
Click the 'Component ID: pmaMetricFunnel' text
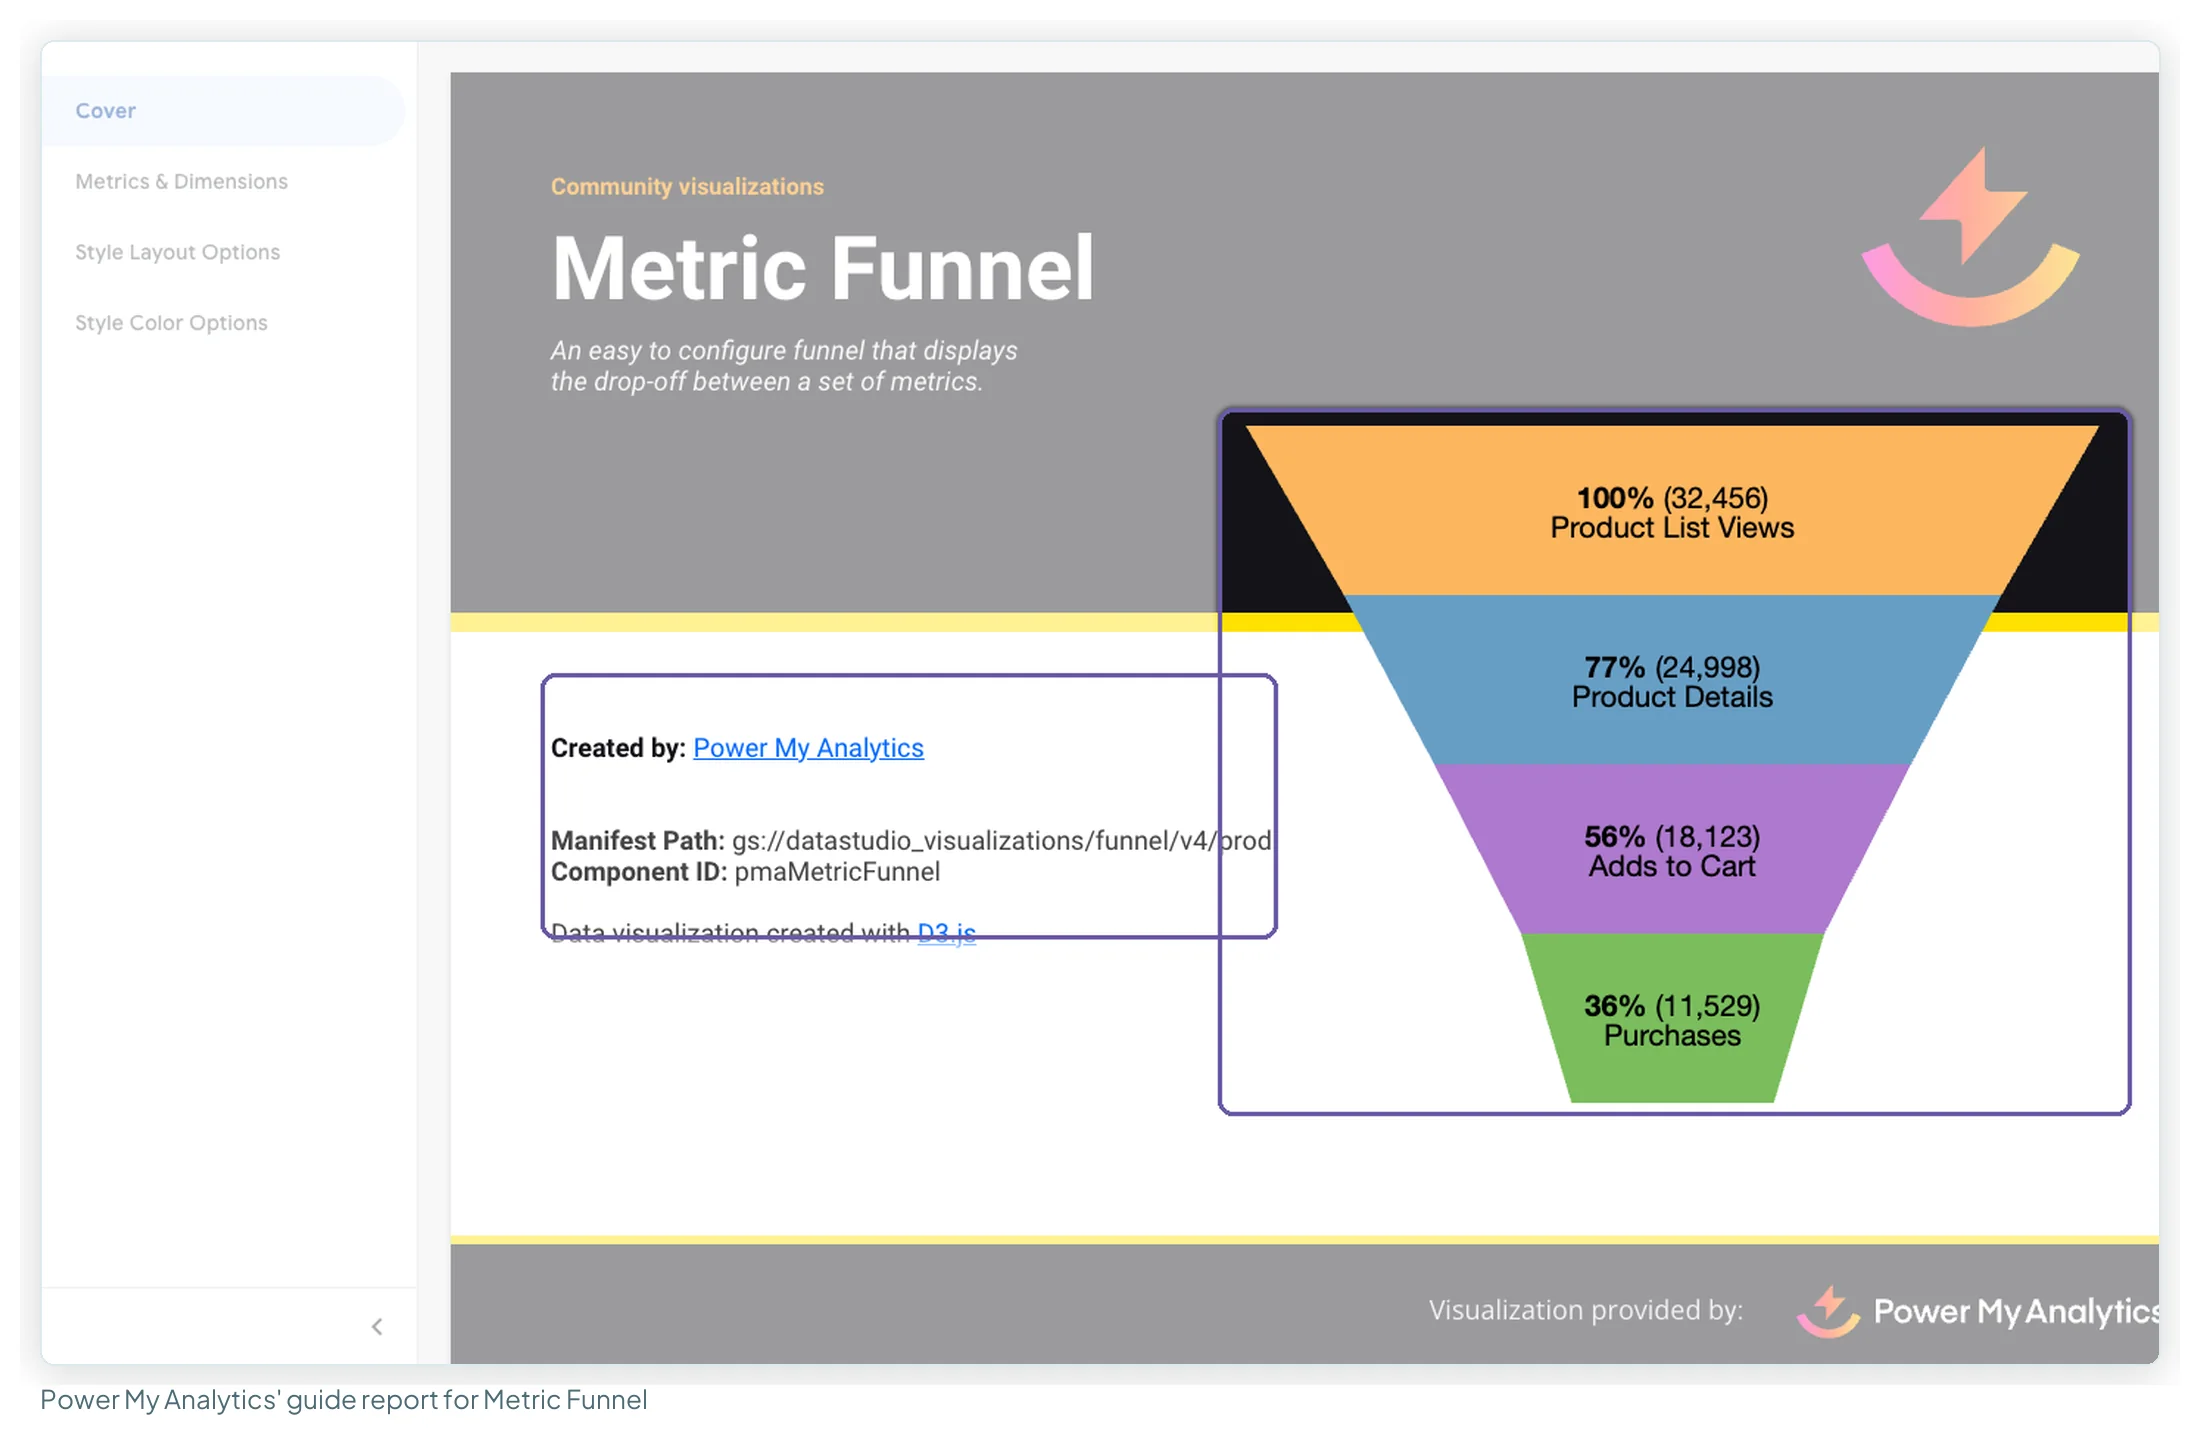(745, 872)
